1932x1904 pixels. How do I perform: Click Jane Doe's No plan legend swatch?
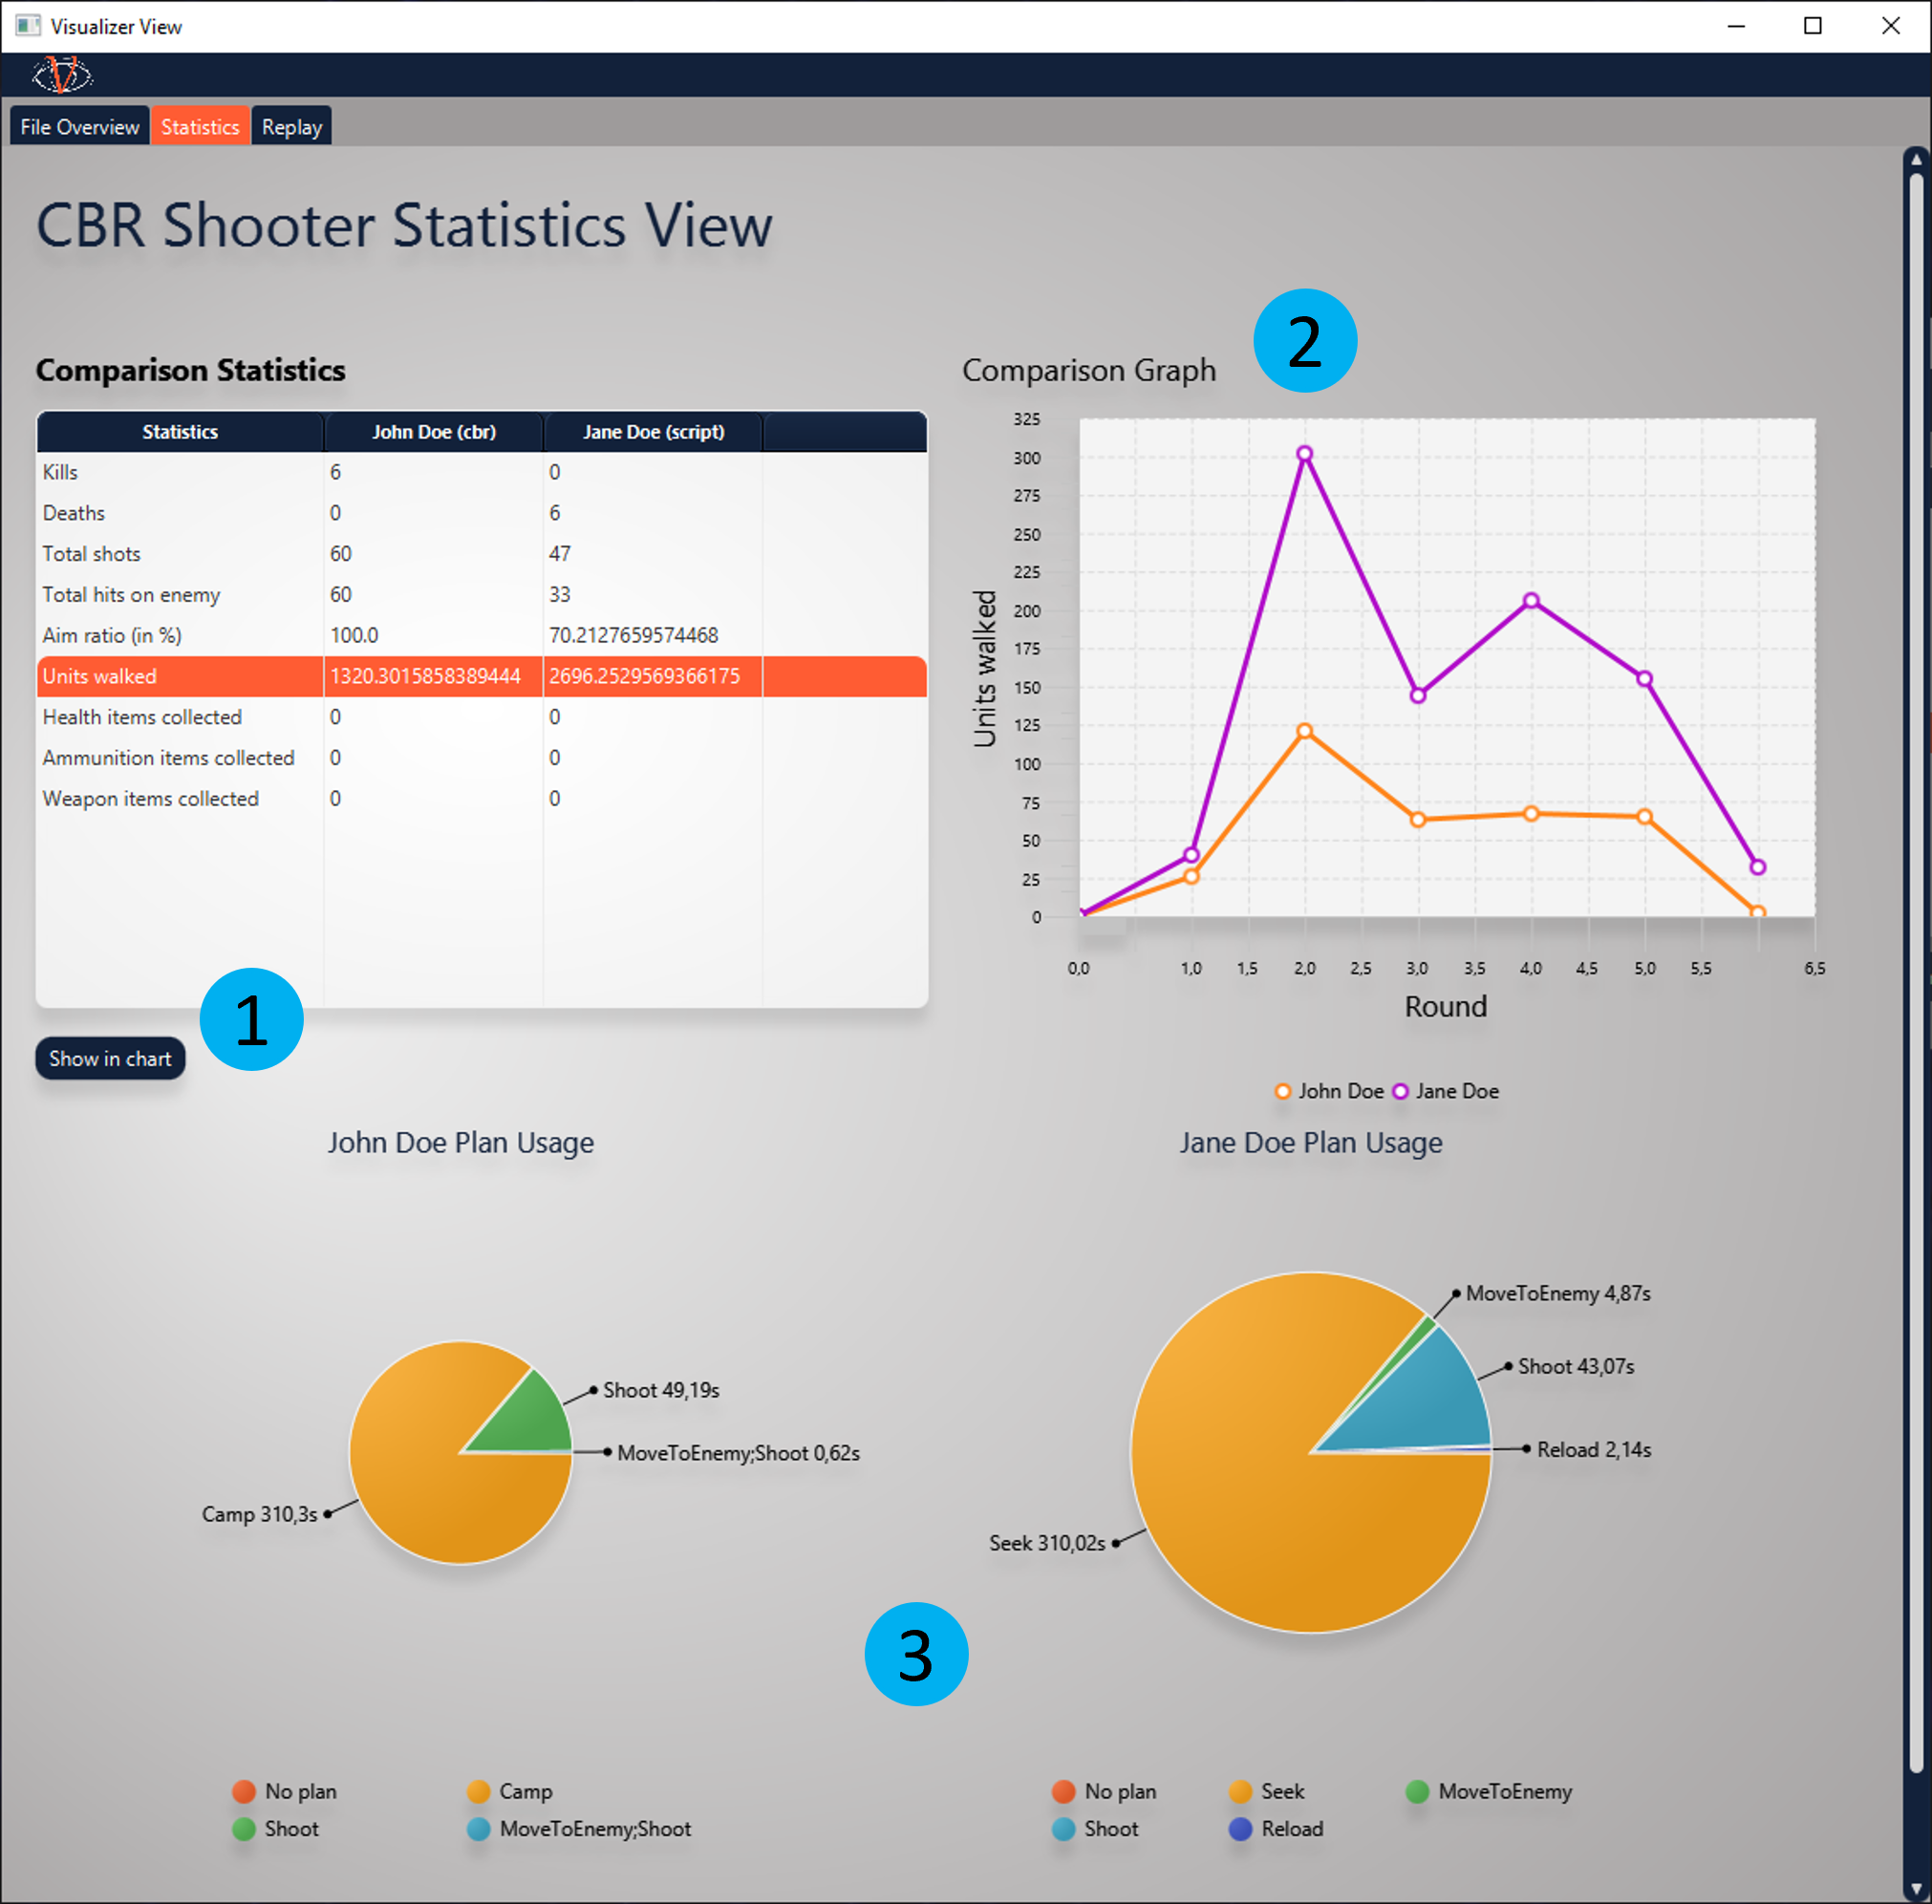1064,1791
